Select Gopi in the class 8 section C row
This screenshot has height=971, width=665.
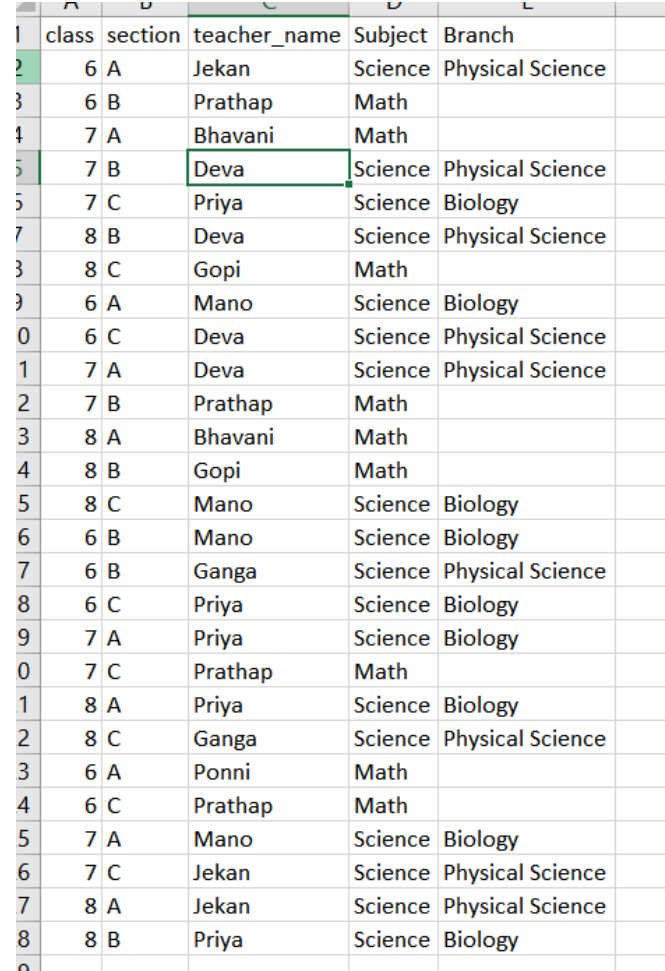[x=217, y=270]
